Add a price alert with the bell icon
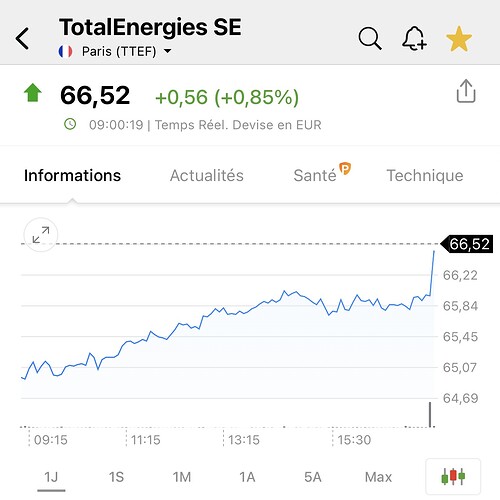500x500 pixels. click(x=414, y=39)
